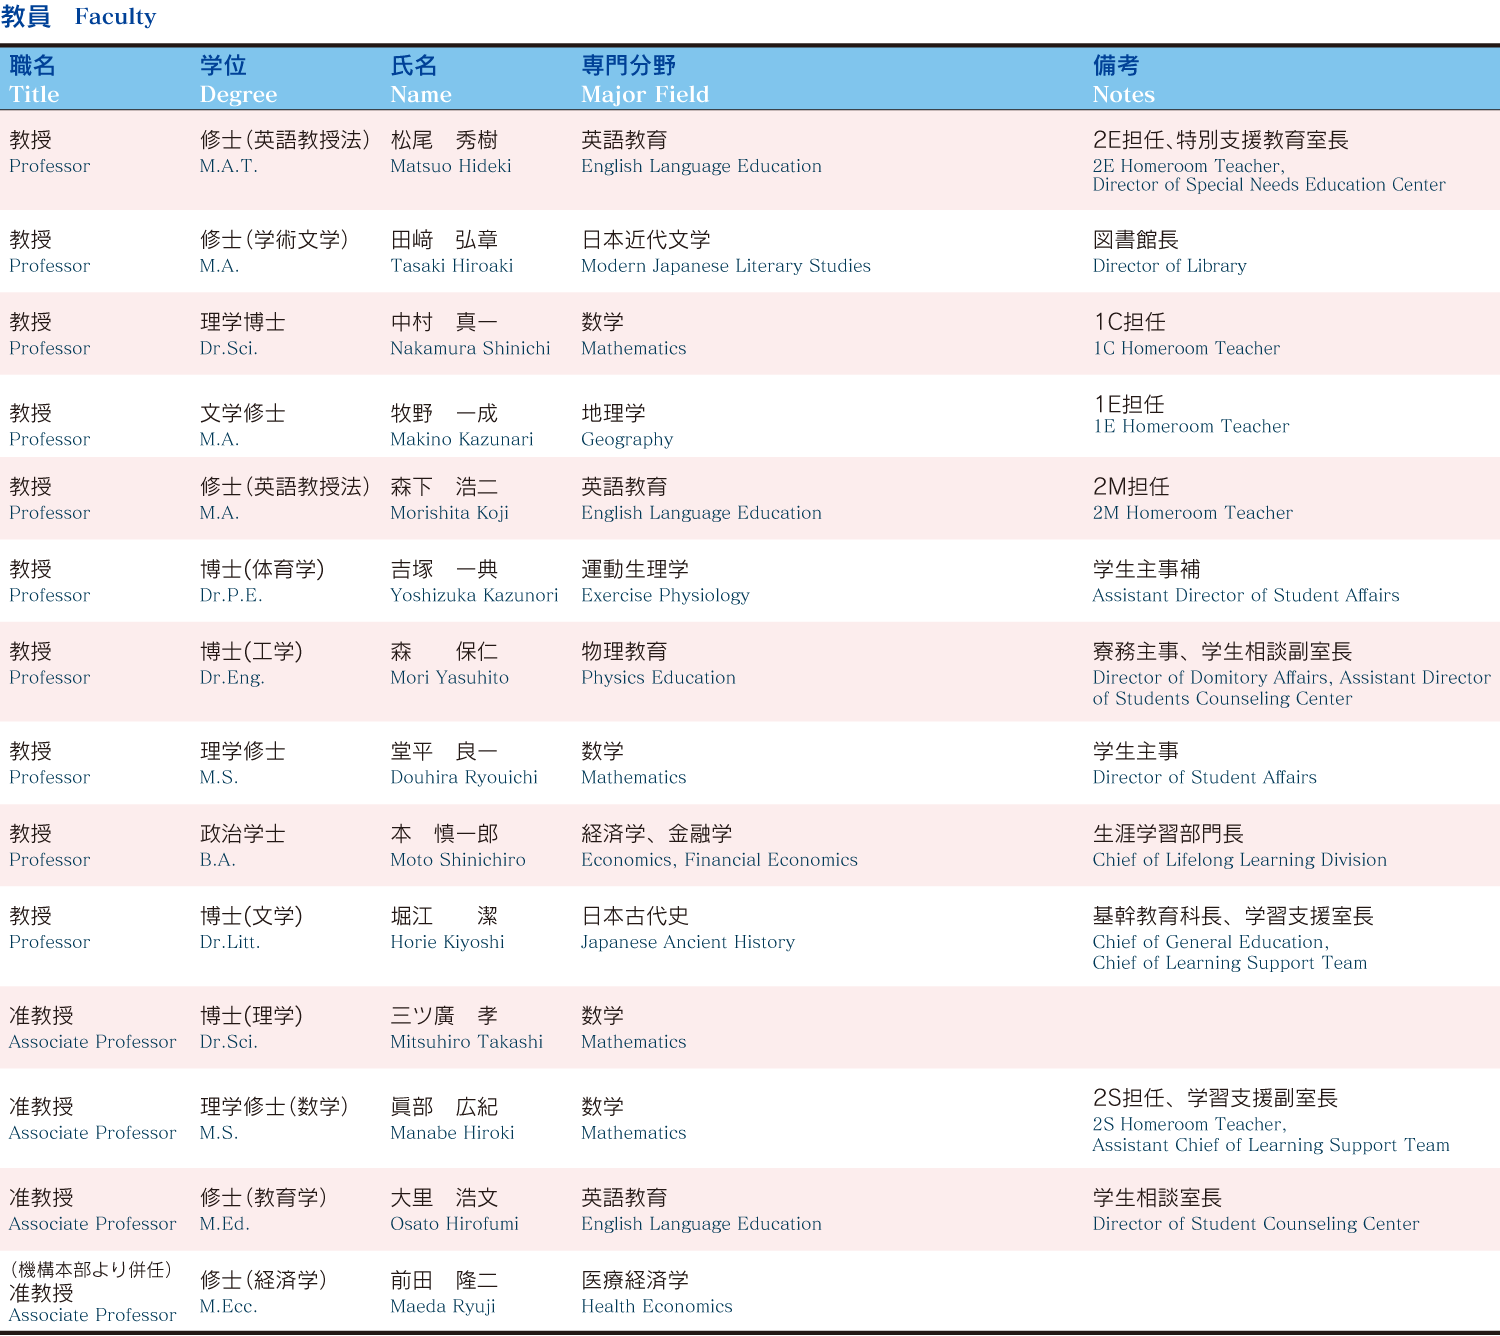The height and width of the screenshot is (1336, 1500).
Task: Click 'Mathematics' in Douhira Ryouichi's row
Action: point(634,777)
